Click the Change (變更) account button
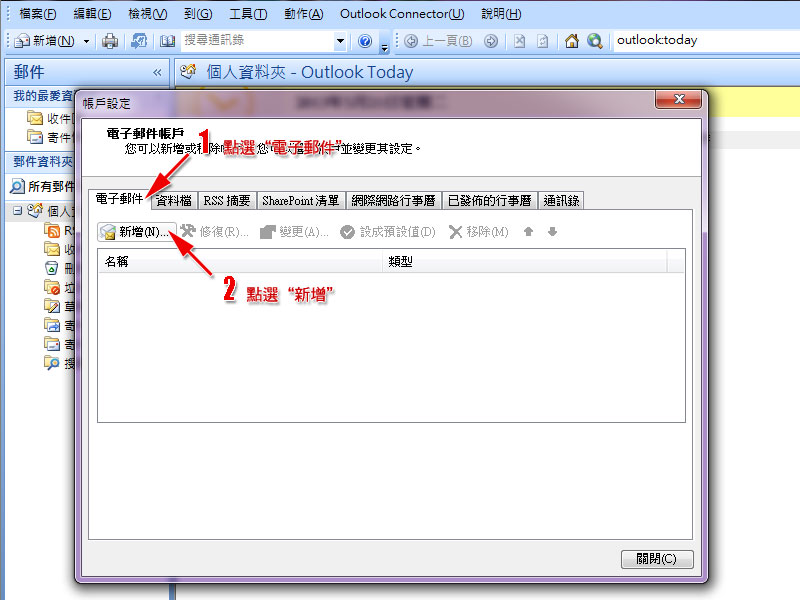 pos(294,232)
